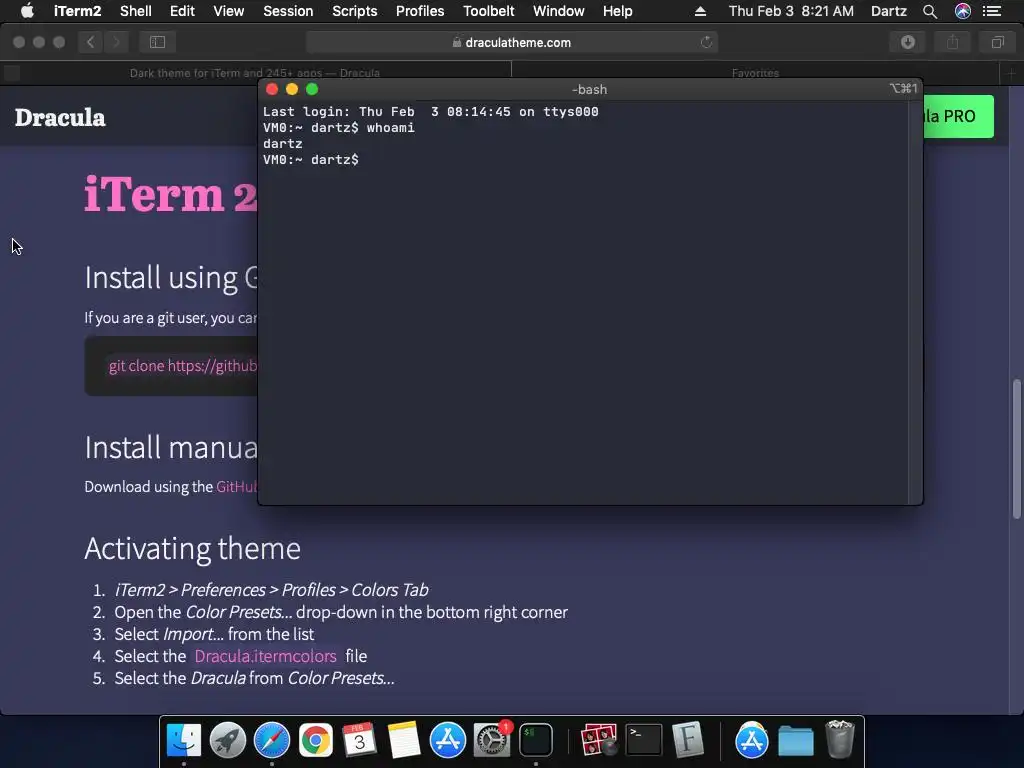Click the whoami command line

(x=338, y=128)
